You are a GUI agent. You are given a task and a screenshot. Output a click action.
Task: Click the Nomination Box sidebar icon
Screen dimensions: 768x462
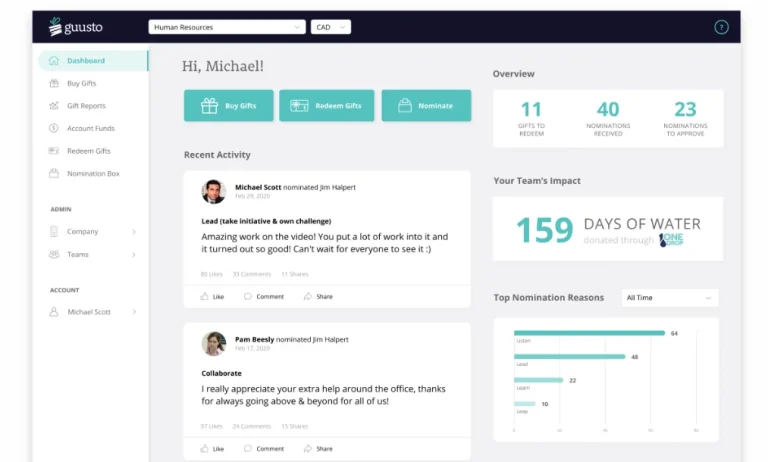(54, 173)
